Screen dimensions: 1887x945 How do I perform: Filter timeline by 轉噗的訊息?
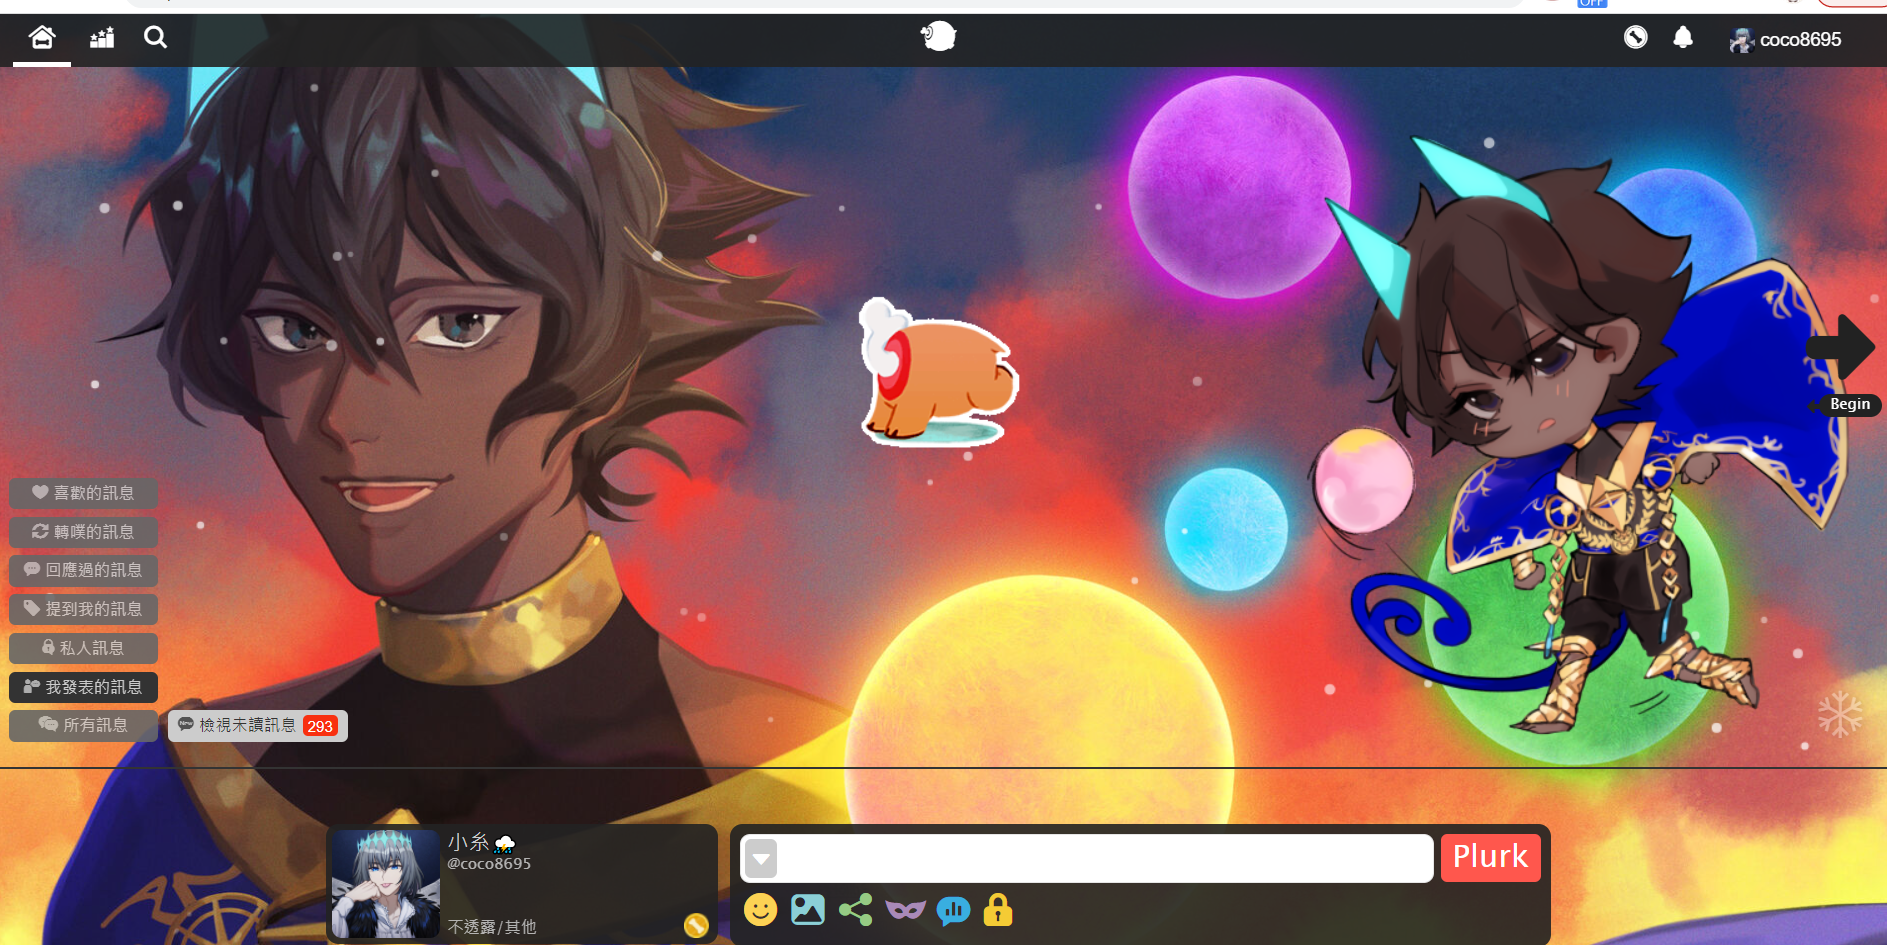[x=83, y=532]
